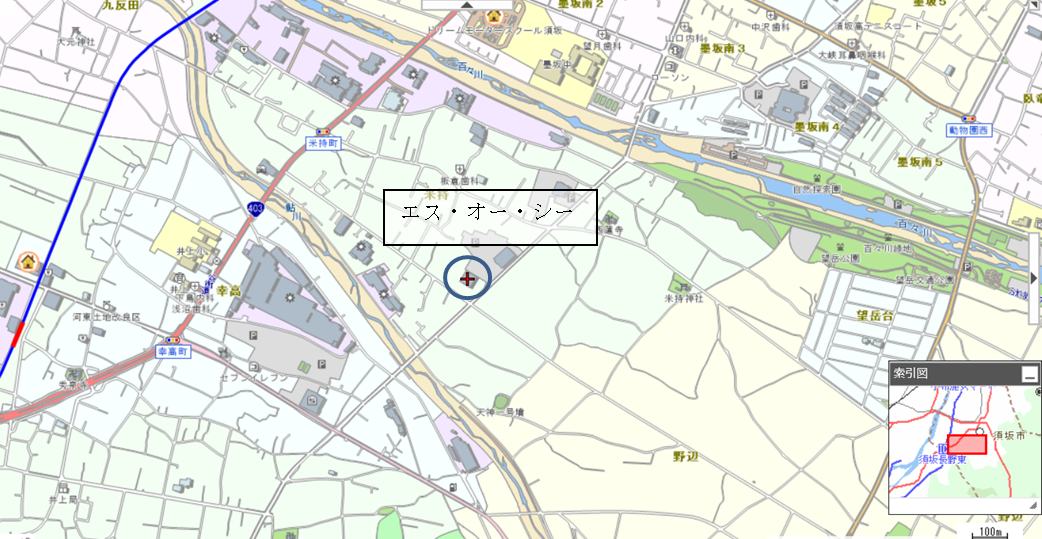
Task: Select the エス・オー・シー label box
Action: 490,217
